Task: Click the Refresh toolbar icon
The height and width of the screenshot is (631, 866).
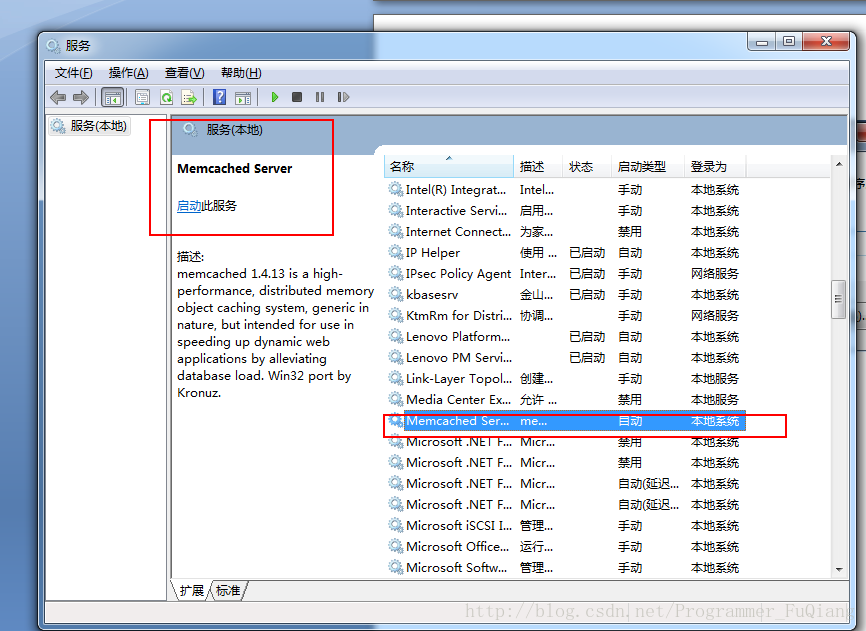Action: coord(166,98)
